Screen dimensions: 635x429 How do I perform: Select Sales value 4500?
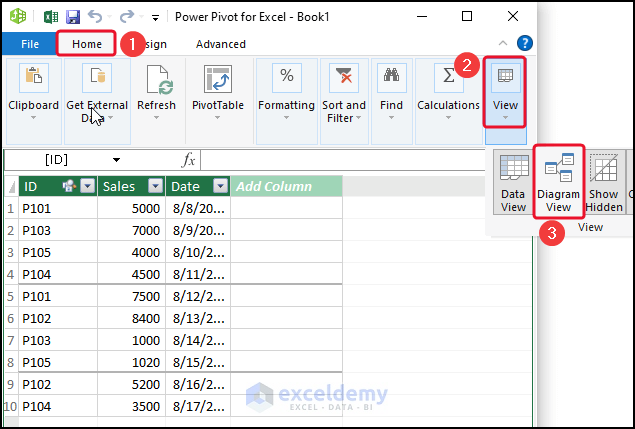pos(132,274)
